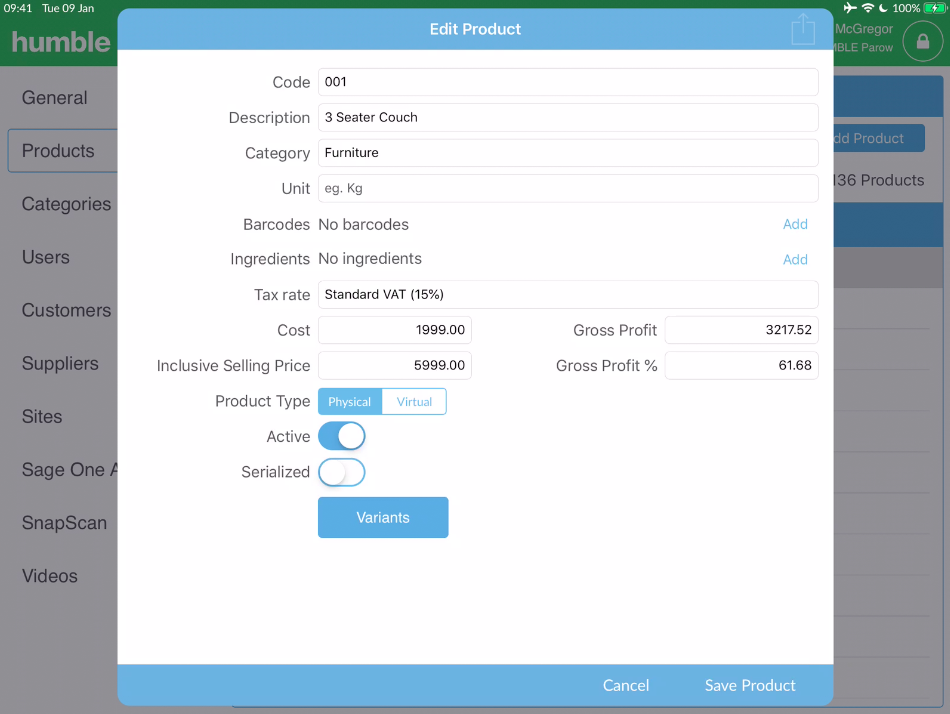
Task: Click the 09:41 clock in status bar
Action: pos(18,8)
